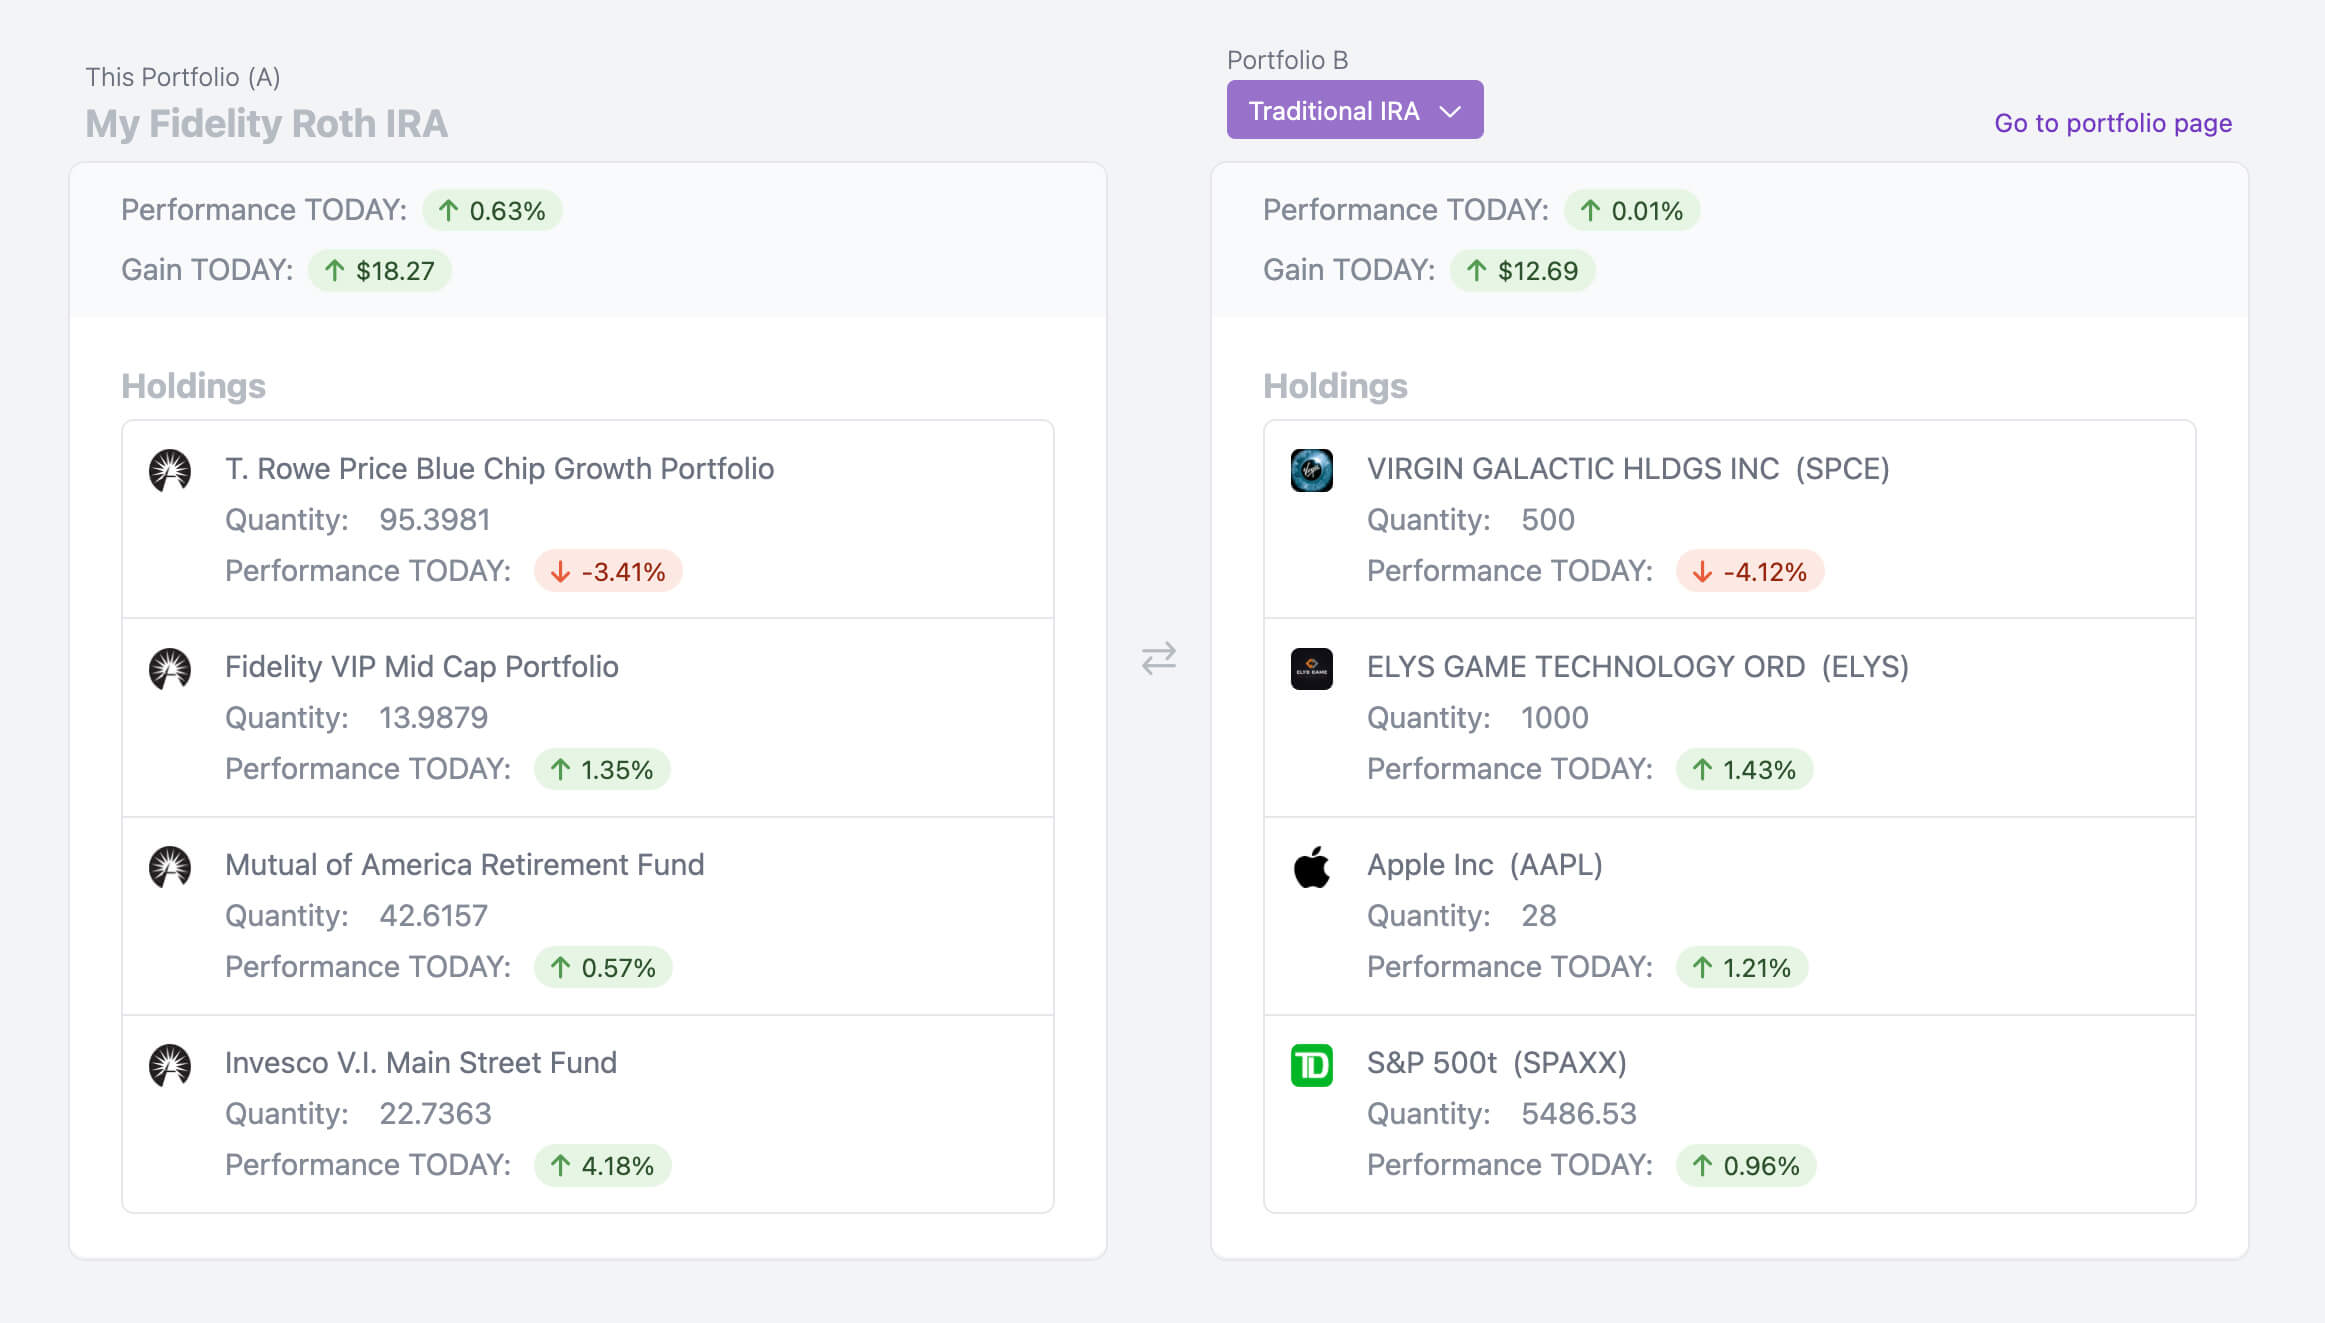Click the $12.69 gain badge for Portfolio B

click(1522, 270)
